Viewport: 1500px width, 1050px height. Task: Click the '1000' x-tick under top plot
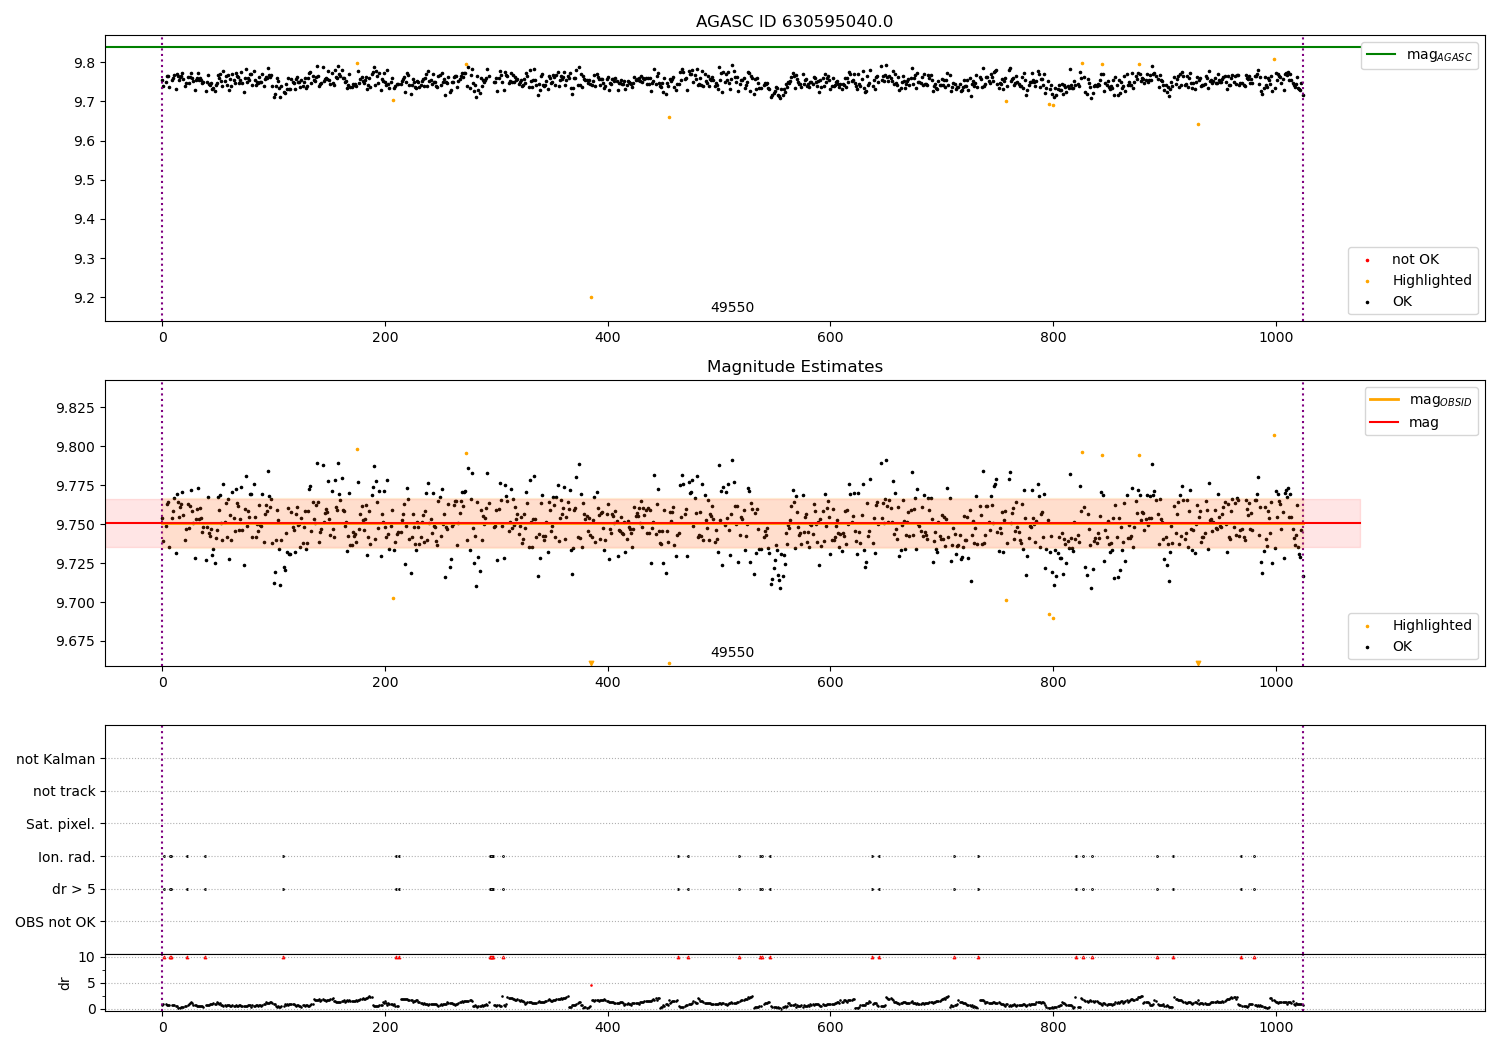pos(1275,338)
